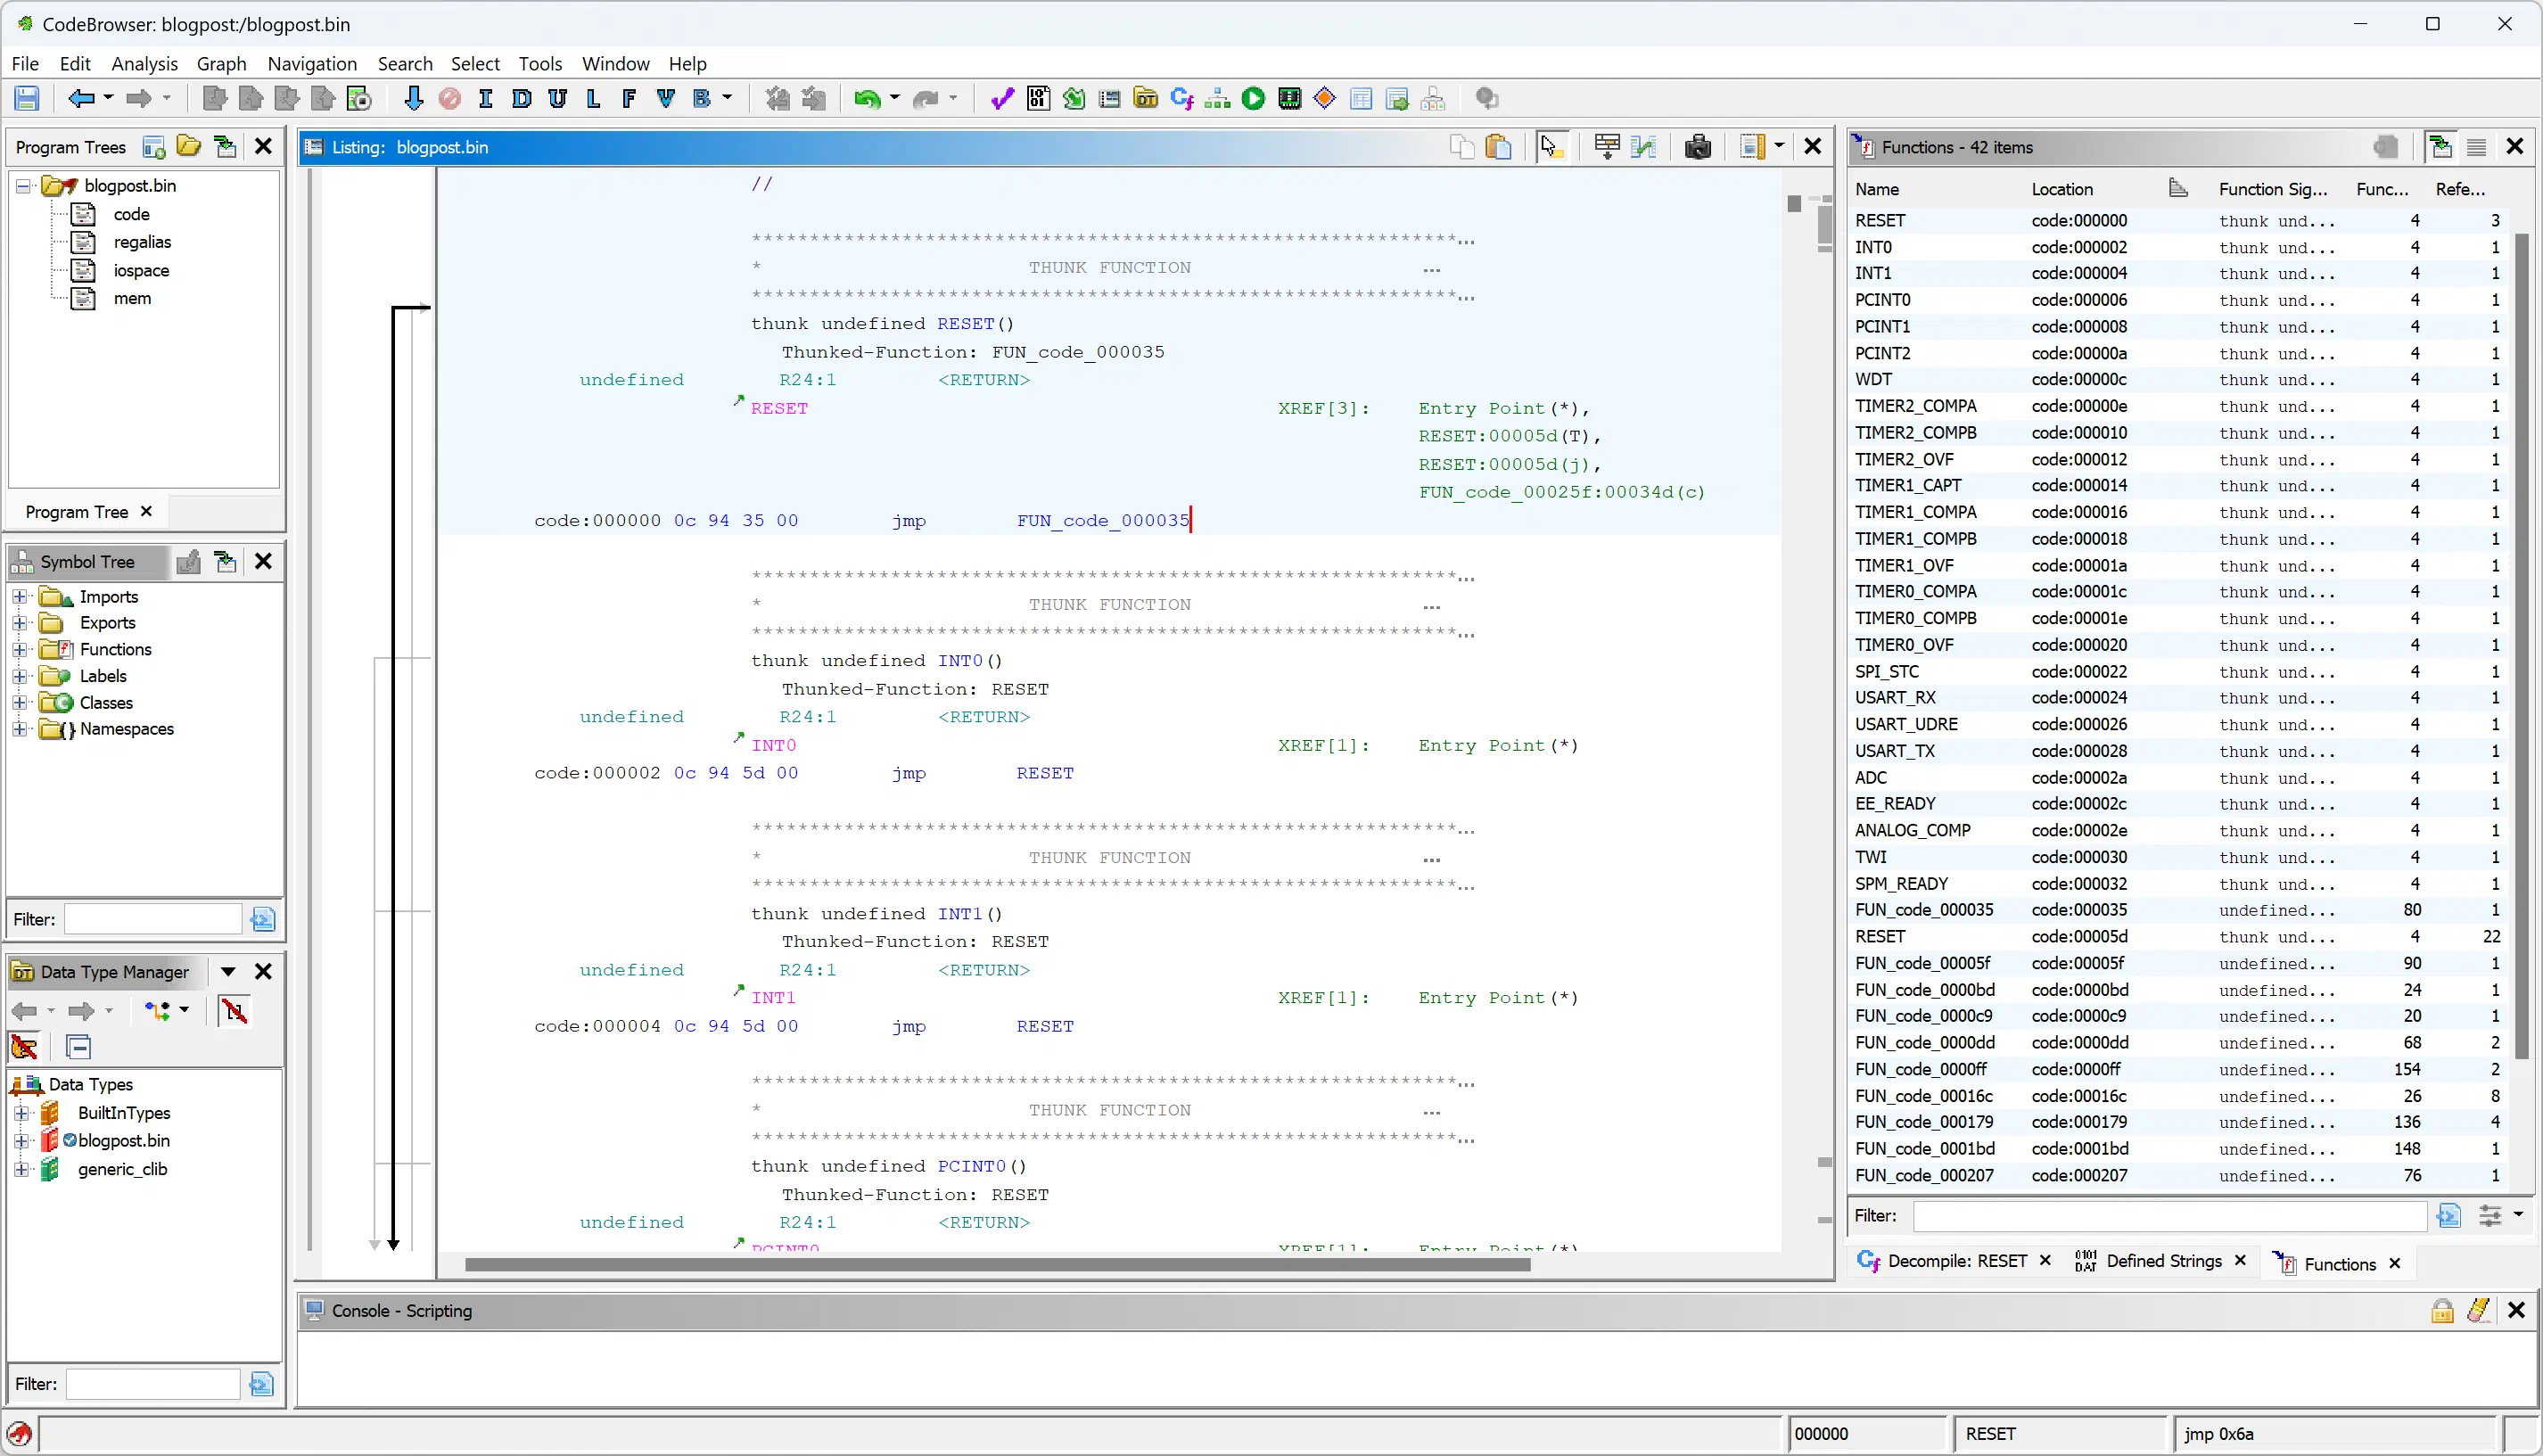Go back to the previous location in history

point(81,98)
